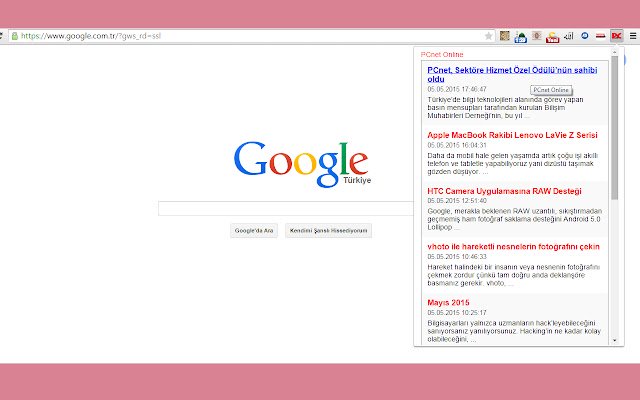Click the Google'da Ara button
Viewport: 640px width, 400px height.
(x=254, y=231)
